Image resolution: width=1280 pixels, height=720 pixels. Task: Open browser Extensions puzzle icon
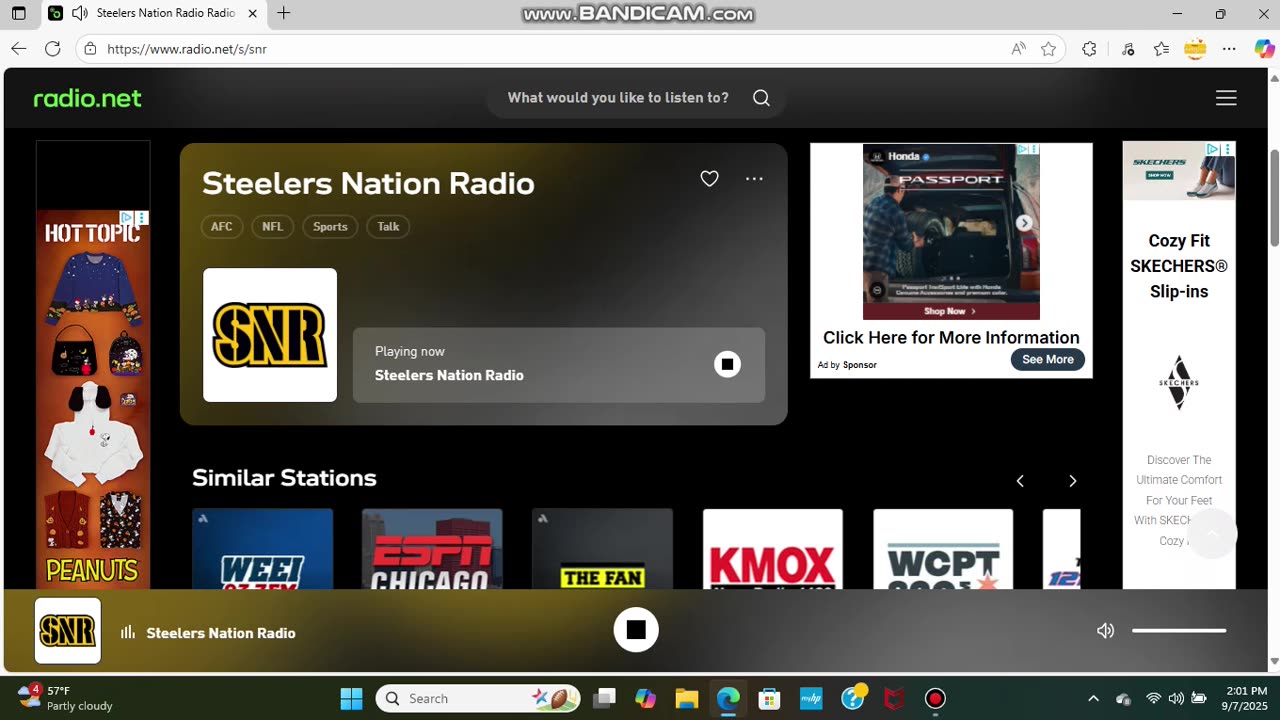click(1089, 48)
